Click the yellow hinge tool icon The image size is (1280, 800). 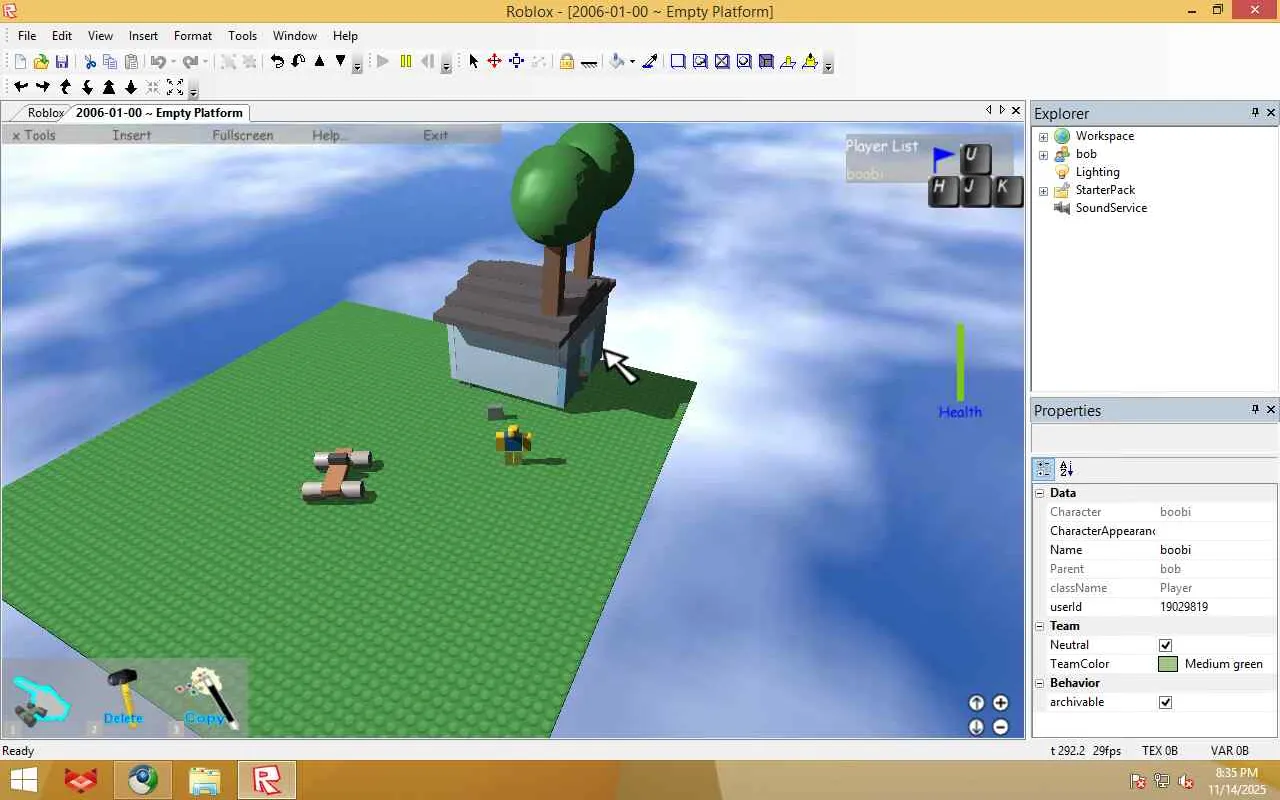click(787, 62)
